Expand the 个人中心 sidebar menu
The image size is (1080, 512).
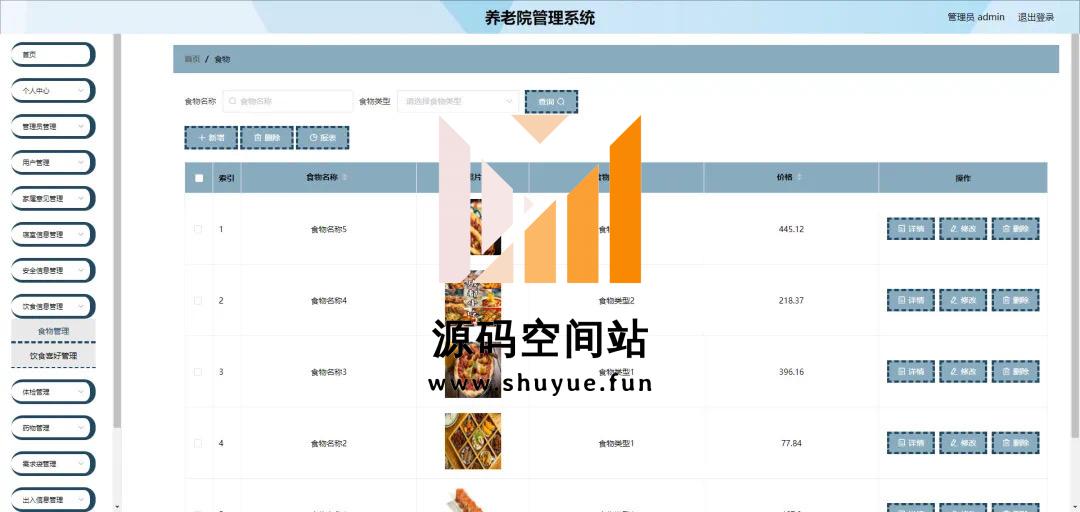[53, 90]
